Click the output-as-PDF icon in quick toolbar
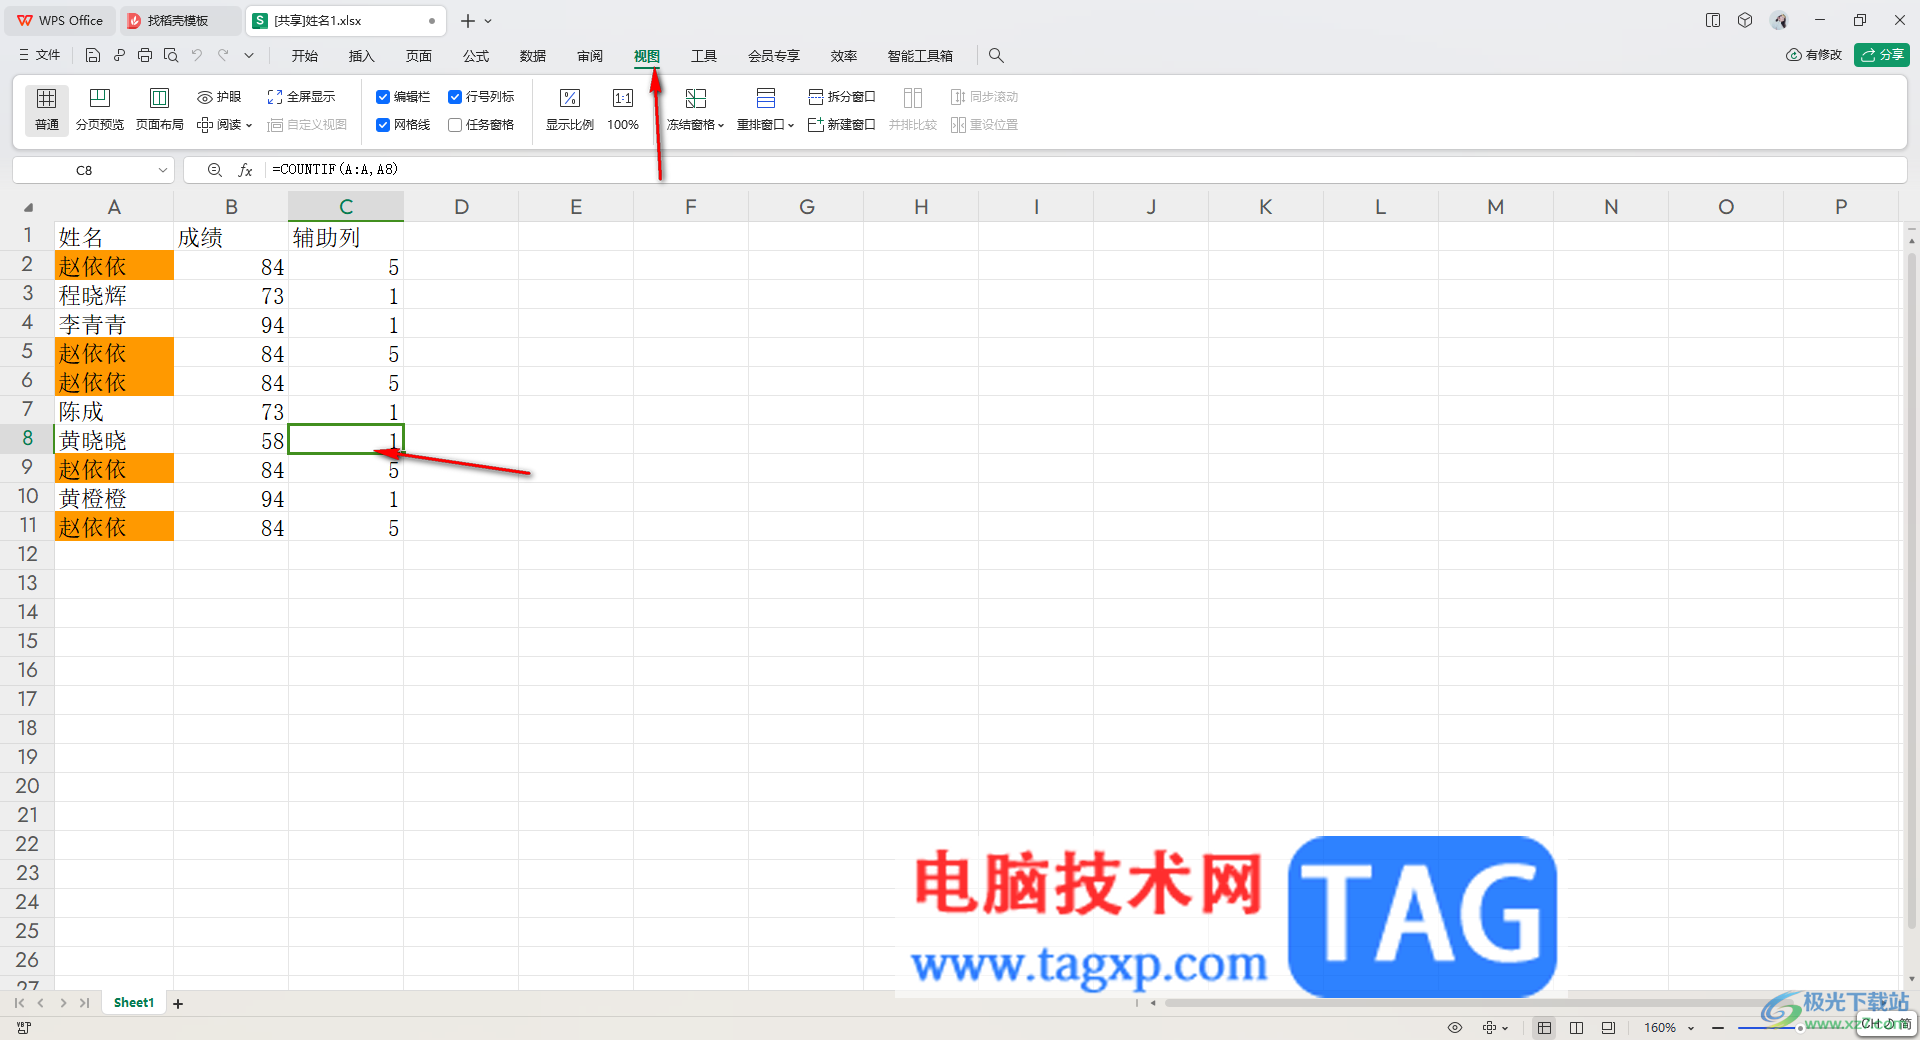 point(119,56)
